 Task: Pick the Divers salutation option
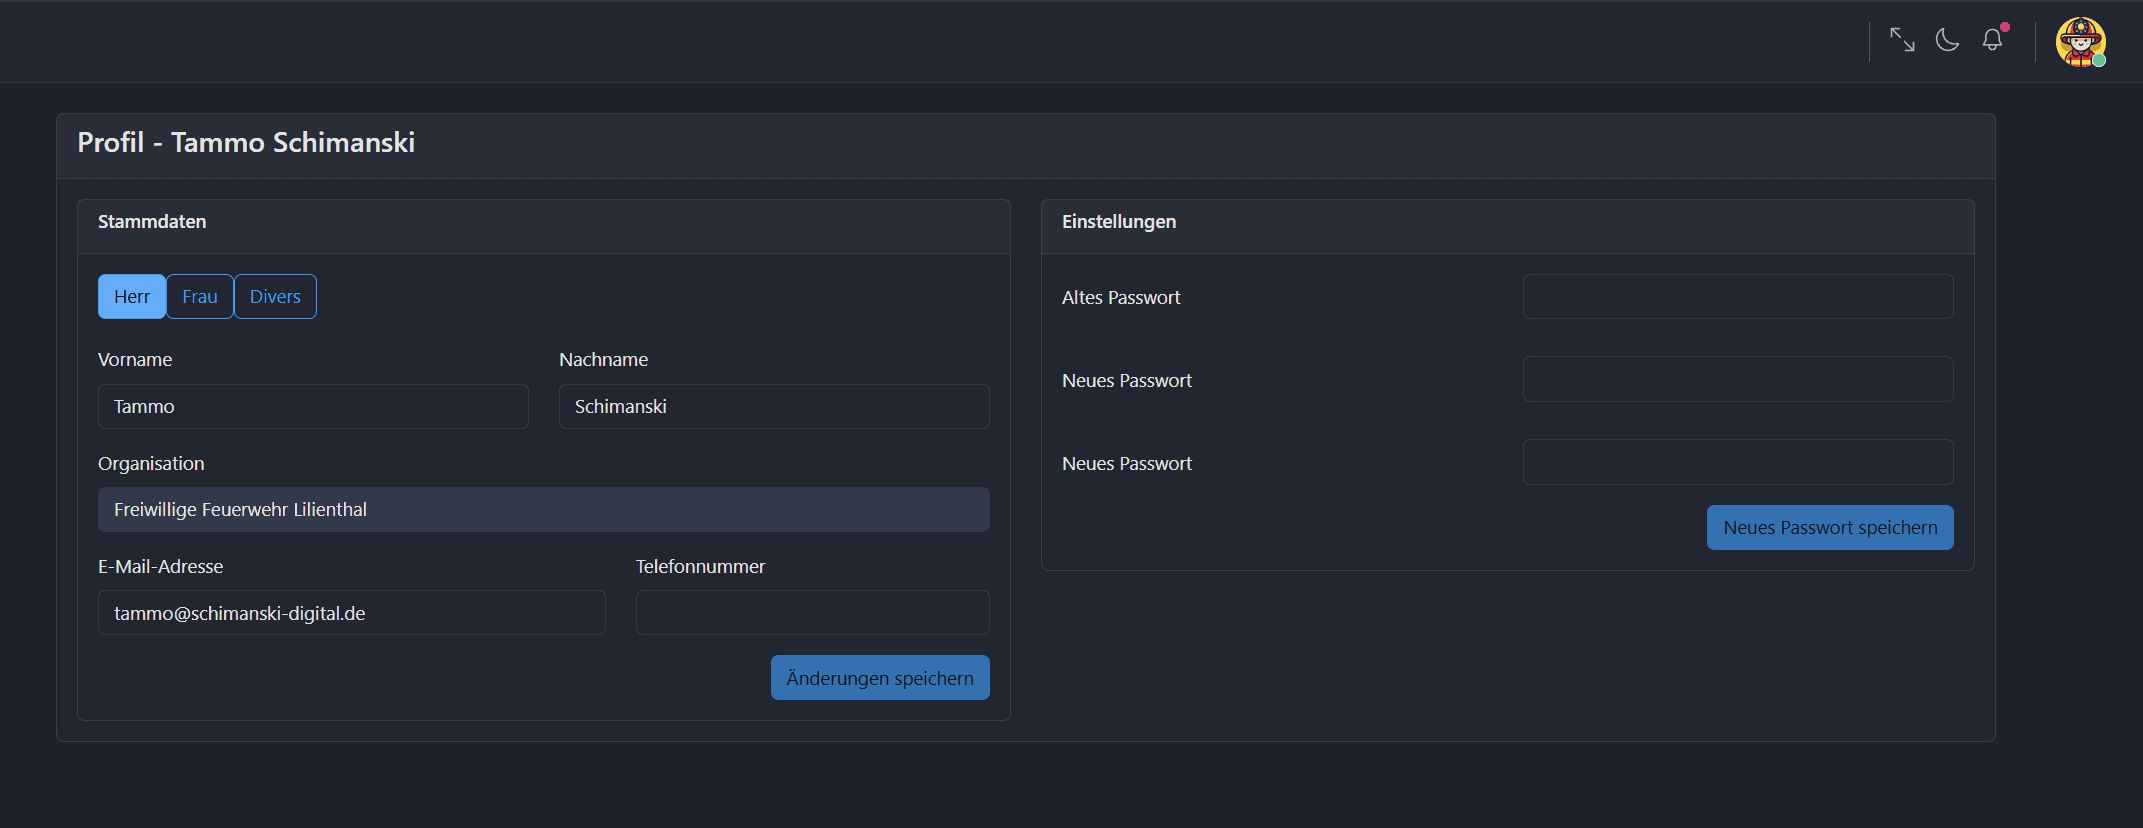click(x=275, y=297)
